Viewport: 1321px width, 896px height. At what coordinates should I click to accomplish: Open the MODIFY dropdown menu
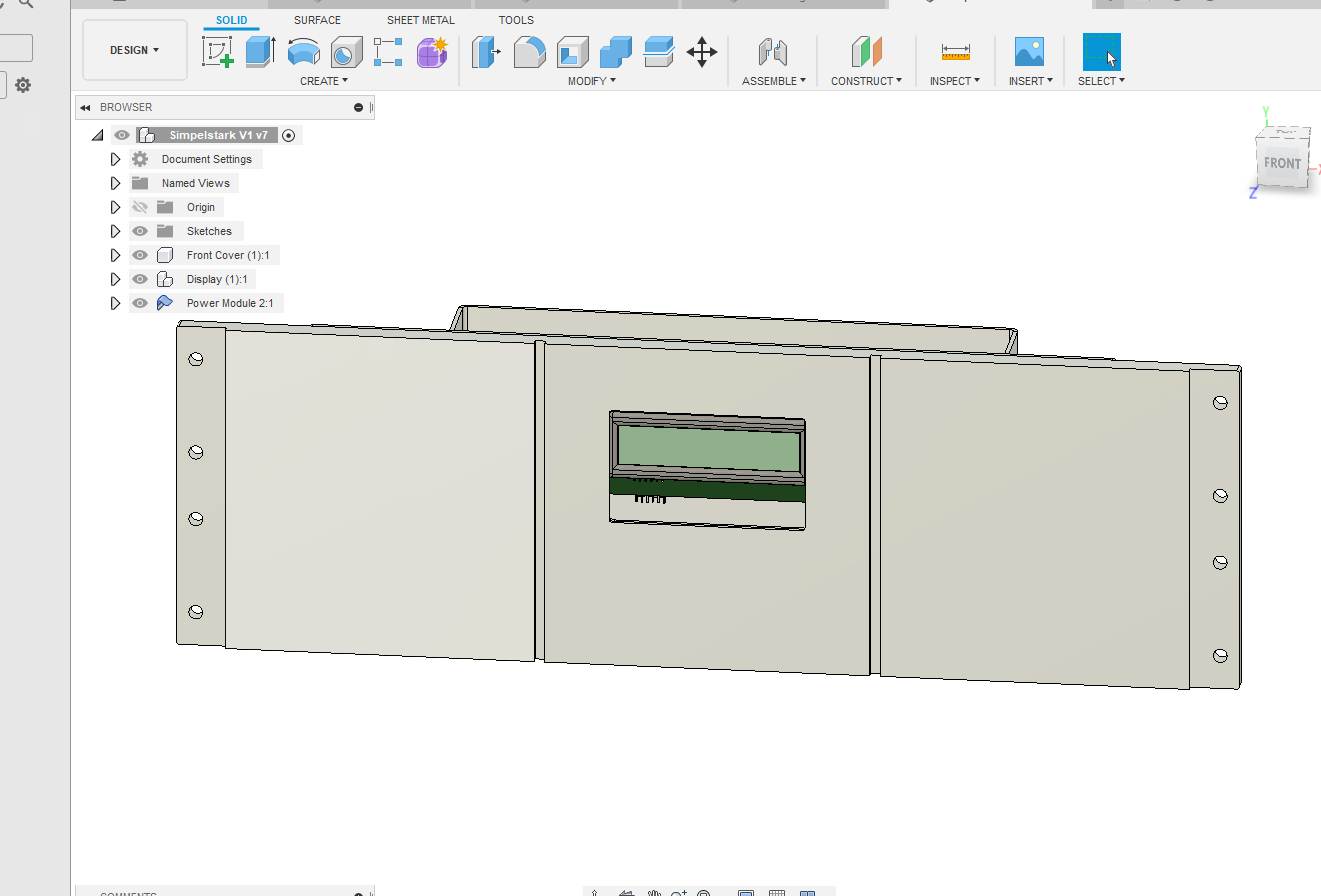click(x=592, y=81)
